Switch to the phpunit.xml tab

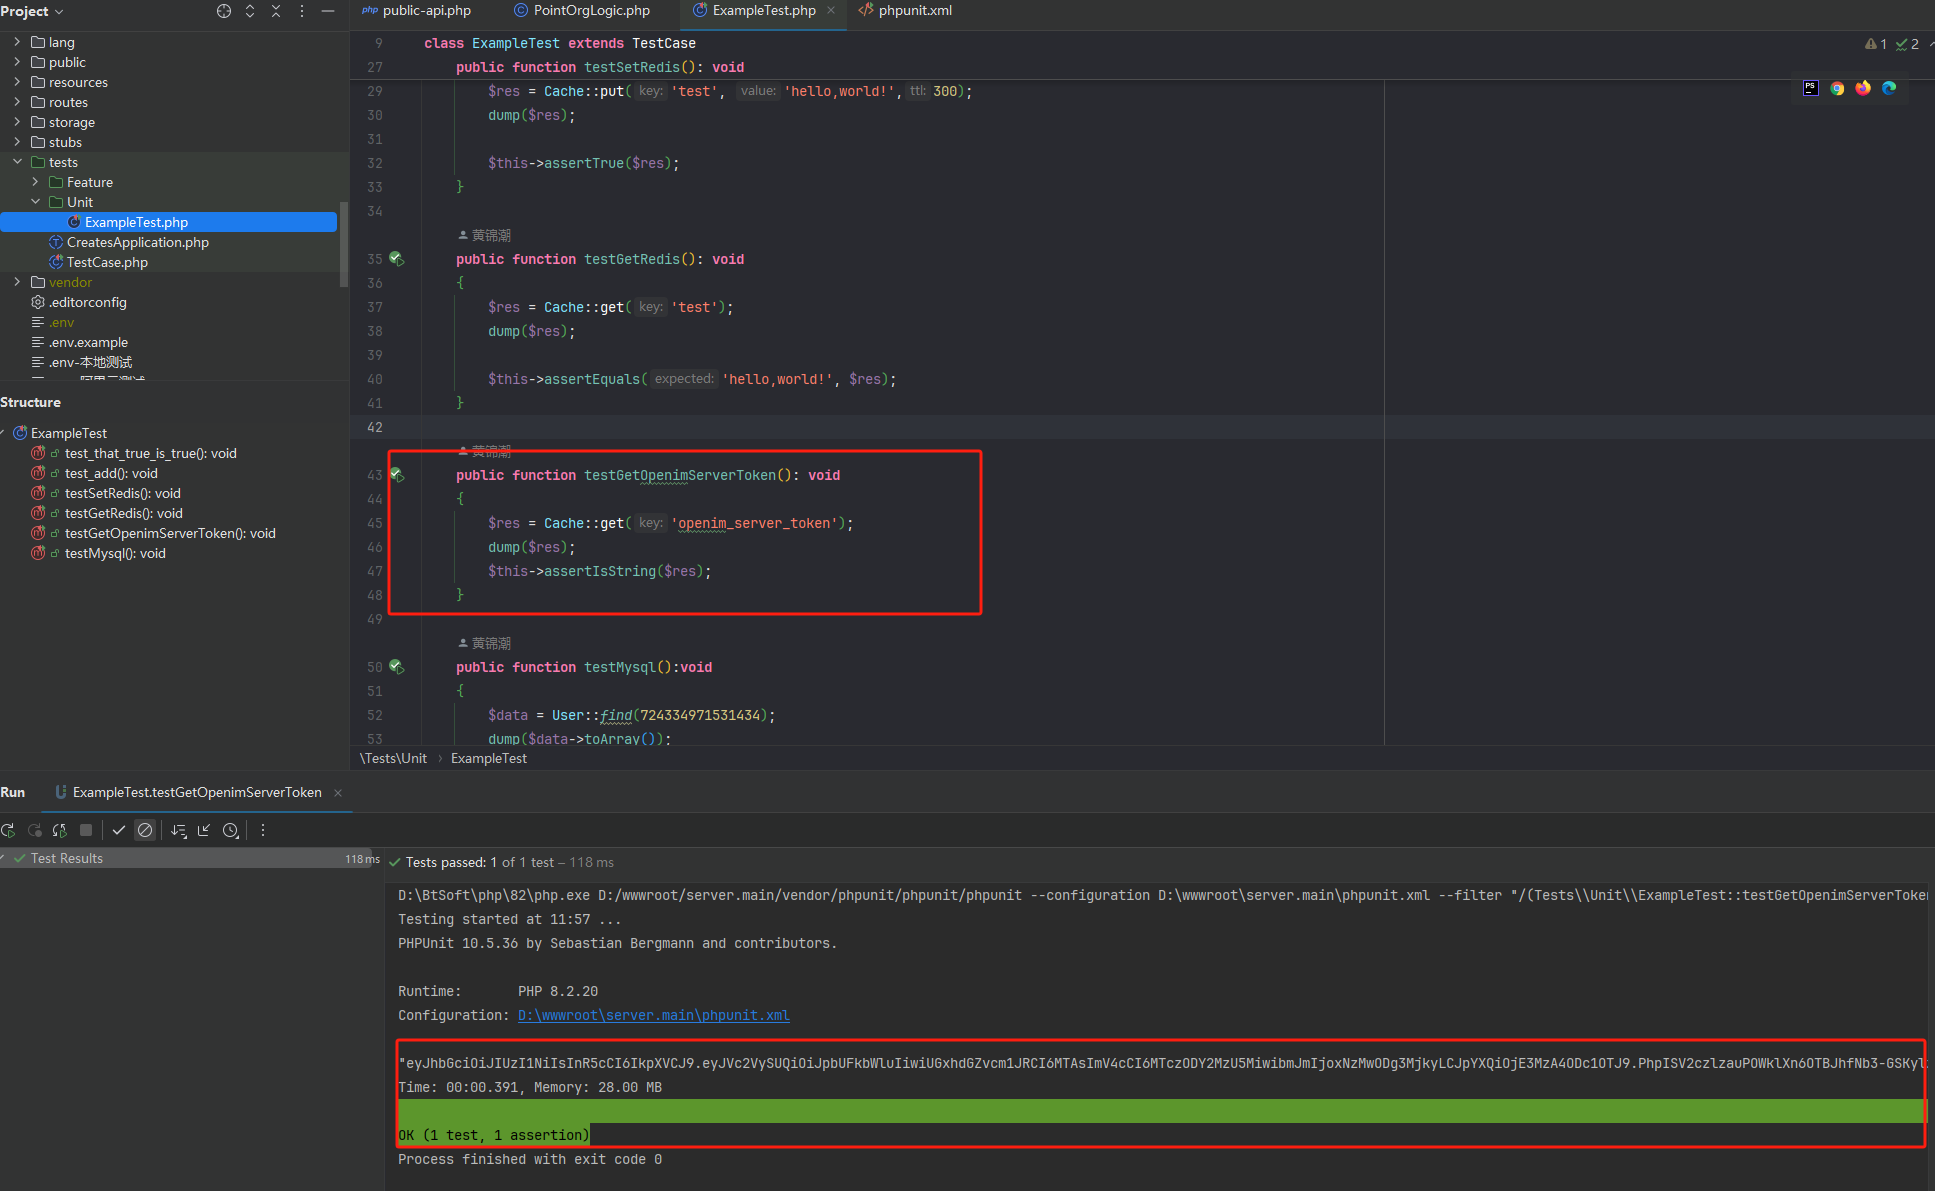[x=905, y=11]
